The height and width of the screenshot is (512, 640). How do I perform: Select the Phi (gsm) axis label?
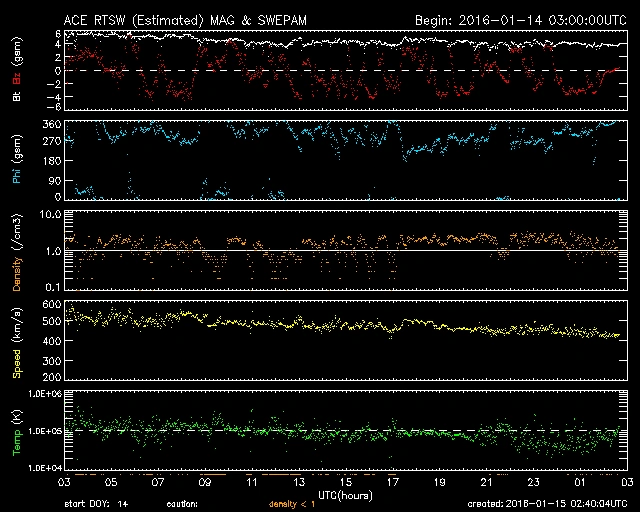[16, 160]
